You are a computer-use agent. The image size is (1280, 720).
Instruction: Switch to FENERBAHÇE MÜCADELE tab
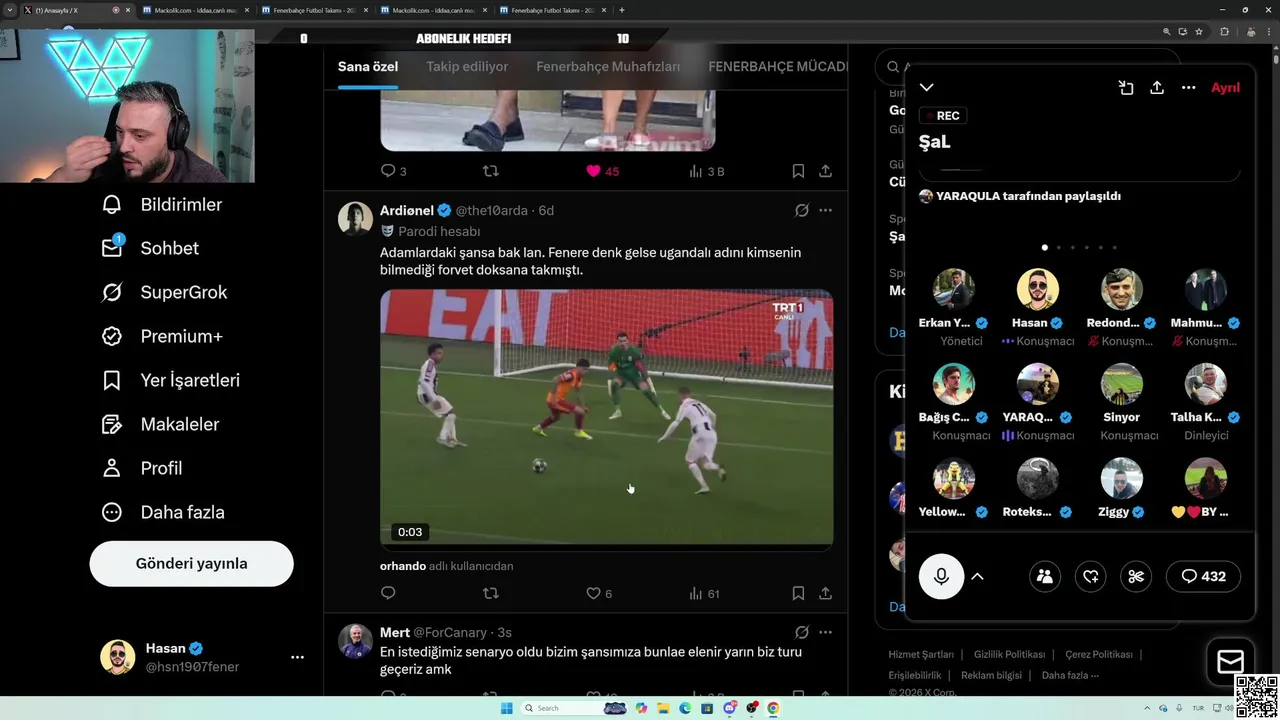[778, 66]
